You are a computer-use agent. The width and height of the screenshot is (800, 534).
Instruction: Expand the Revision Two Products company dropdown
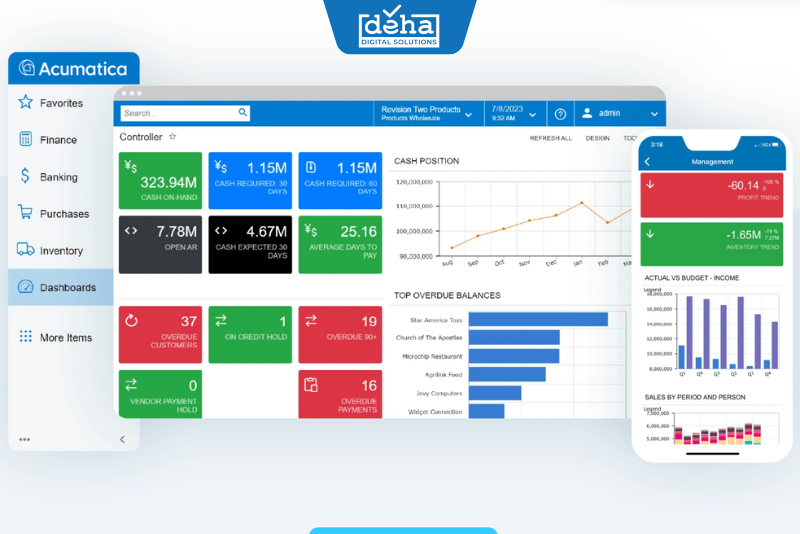(x=427, y=113)
